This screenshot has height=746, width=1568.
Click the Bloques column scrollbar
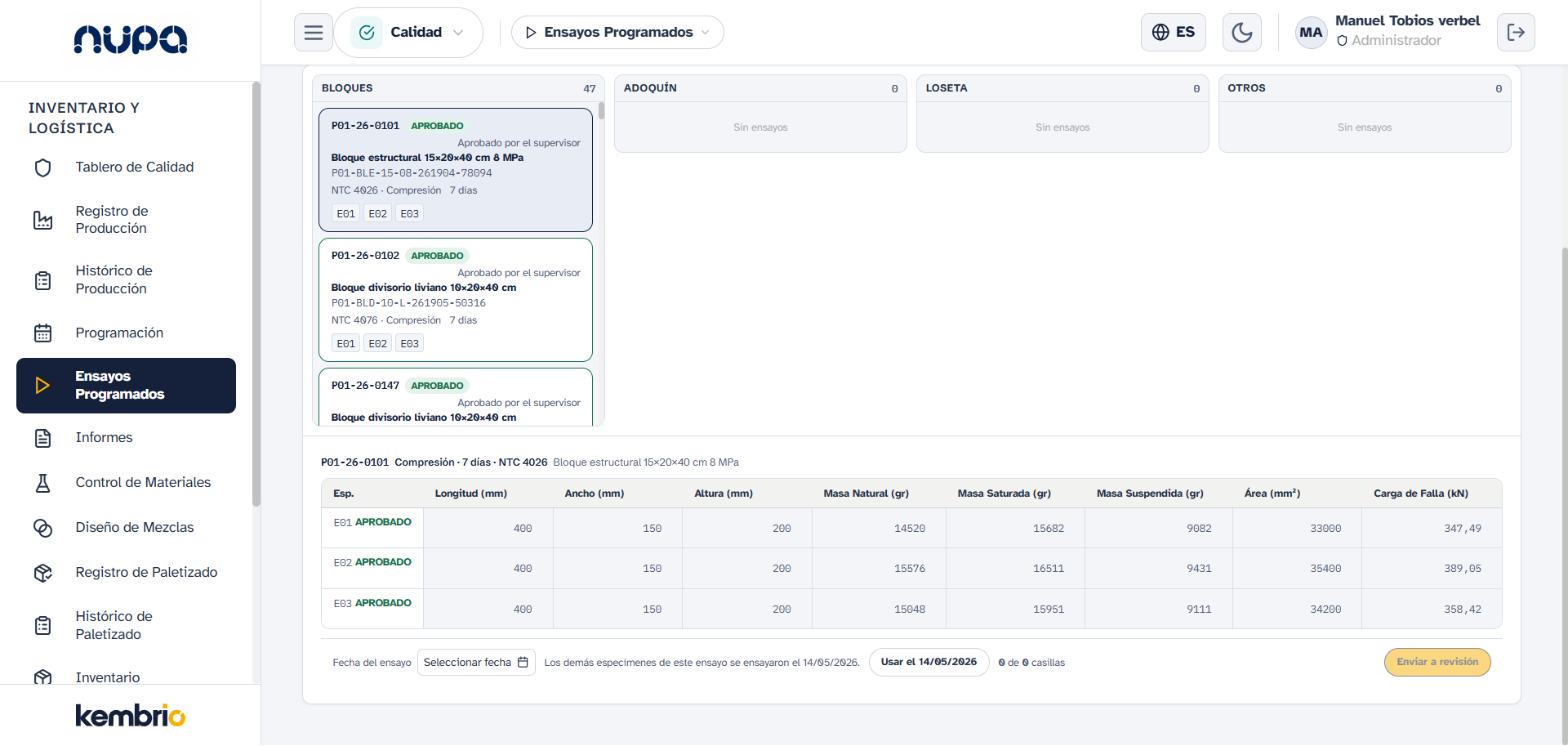click(601, 110)
